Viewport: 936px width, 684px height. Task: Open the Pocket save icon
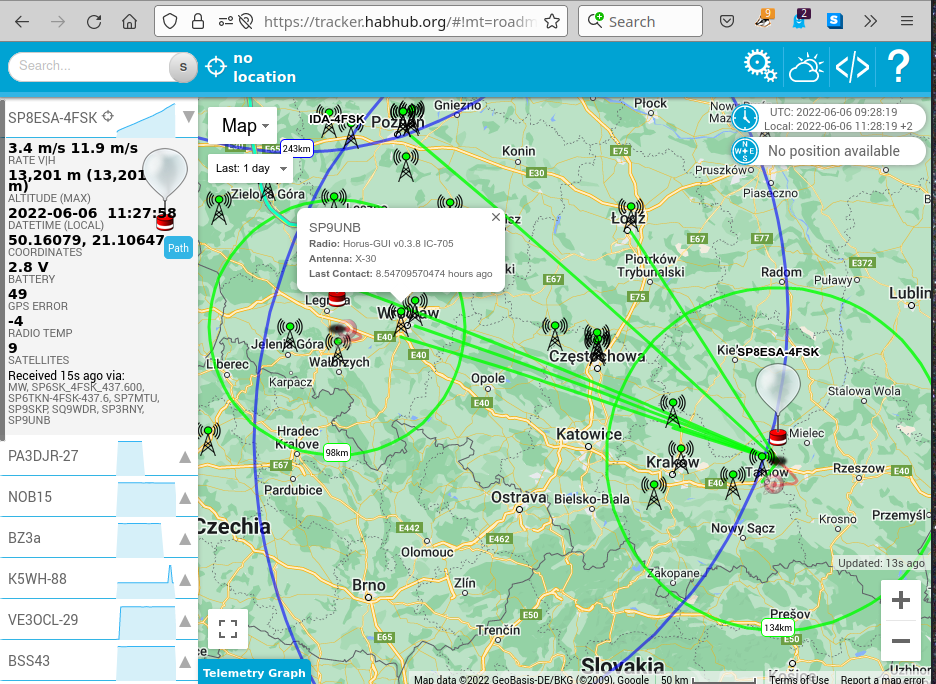pyautogui.click(x=726, y=22)
